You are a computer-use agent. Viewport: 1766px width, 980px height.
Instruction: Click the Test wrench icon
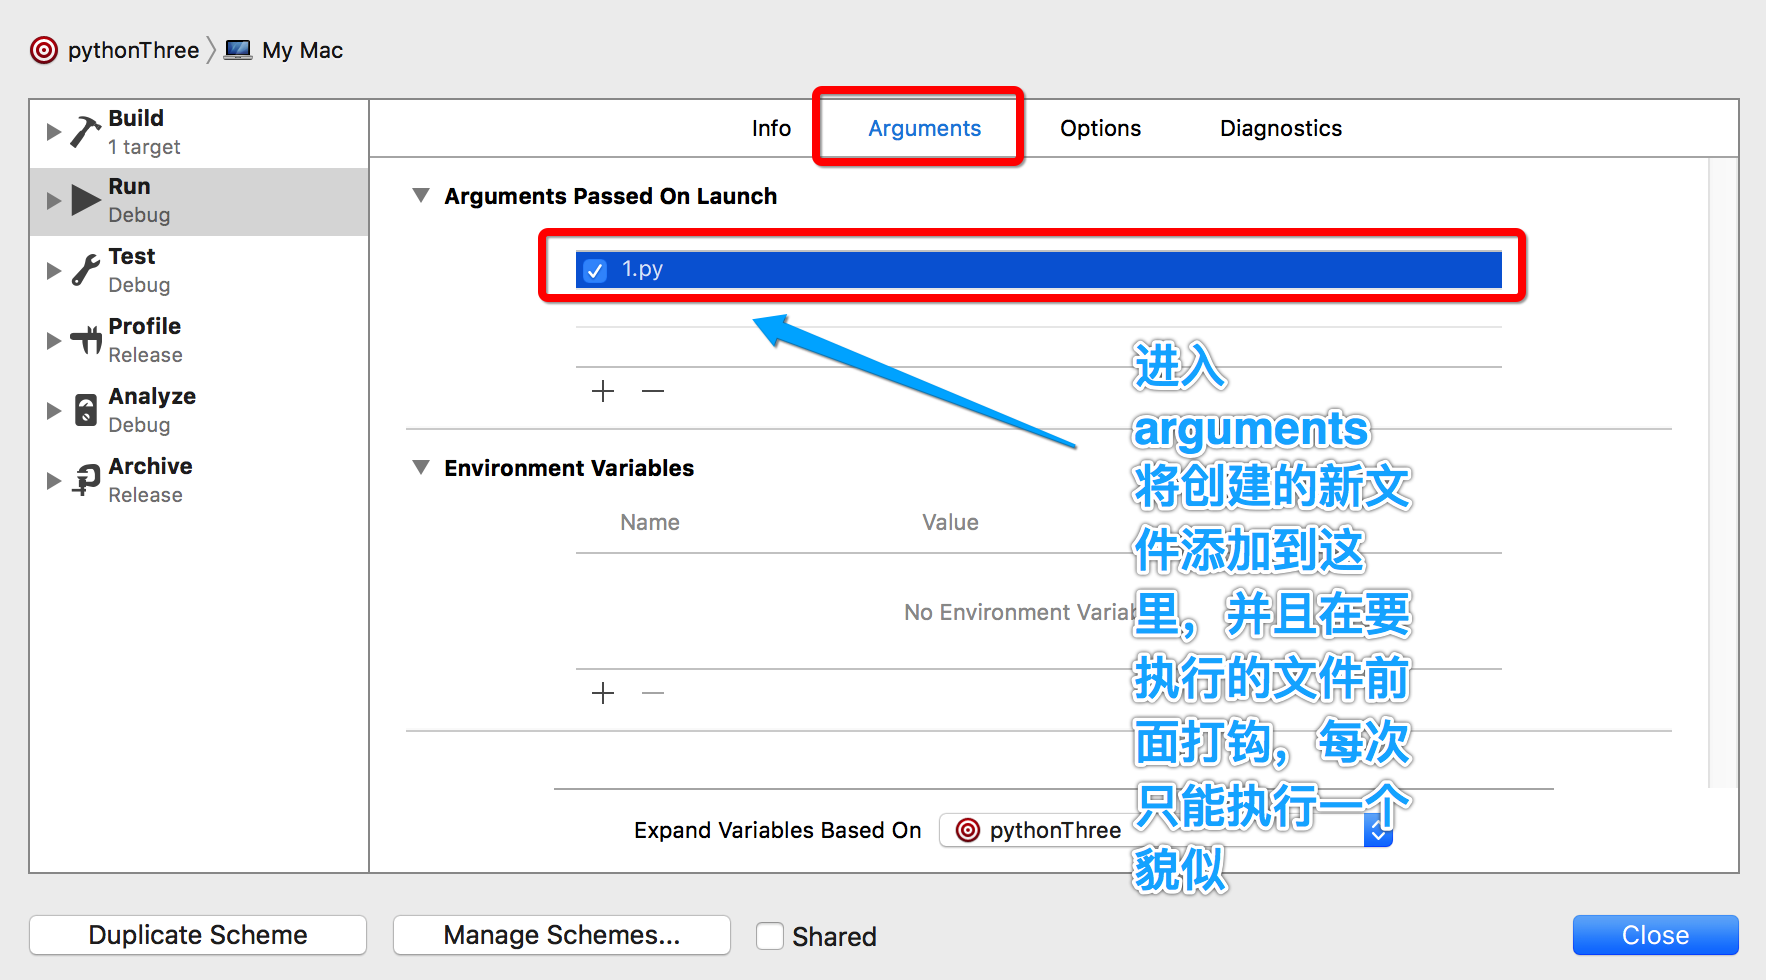tap(86, 270)
